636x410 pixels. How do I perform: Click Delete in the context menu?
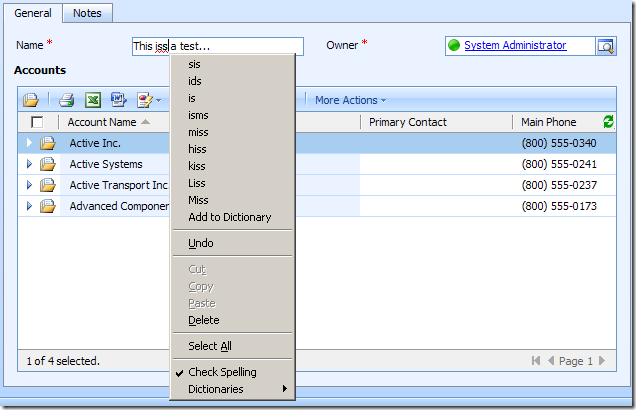click(233, 320)
